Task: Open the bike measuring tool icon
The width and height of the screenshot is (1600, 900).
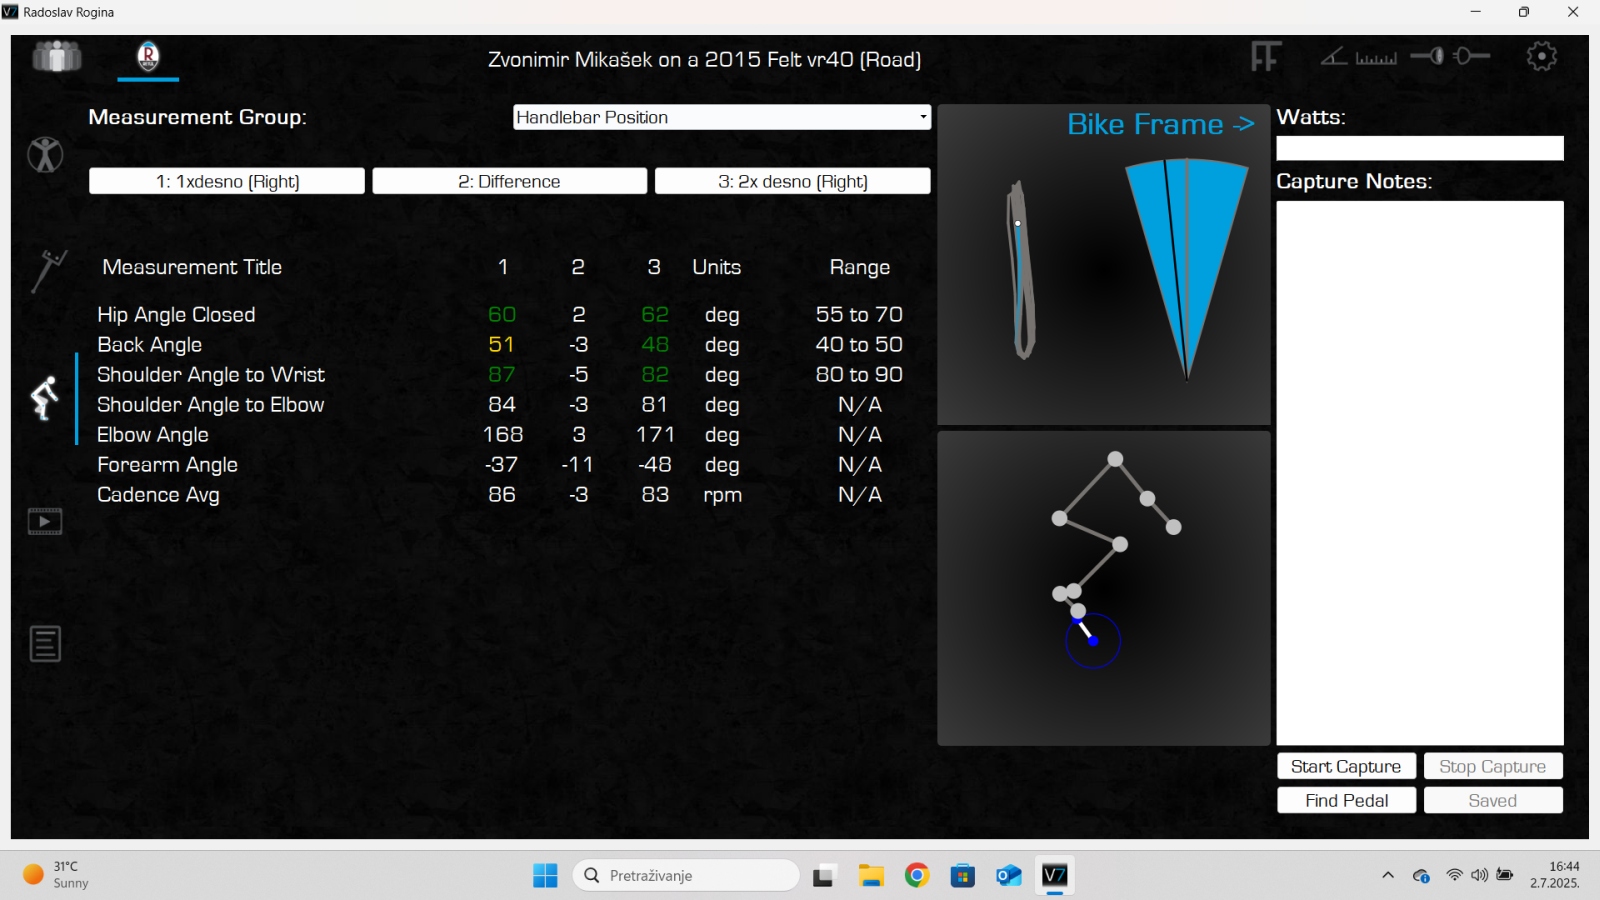Action: [x=47, y=271]
